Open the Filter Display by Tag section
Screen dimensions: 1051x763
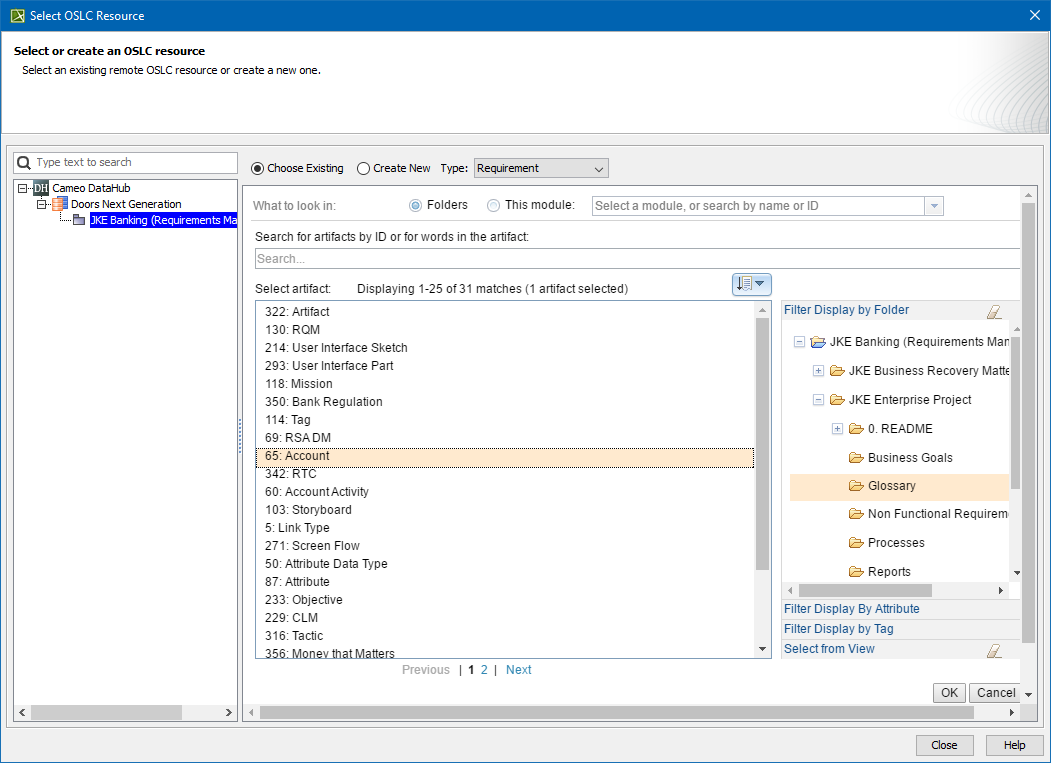coord(838,629)
